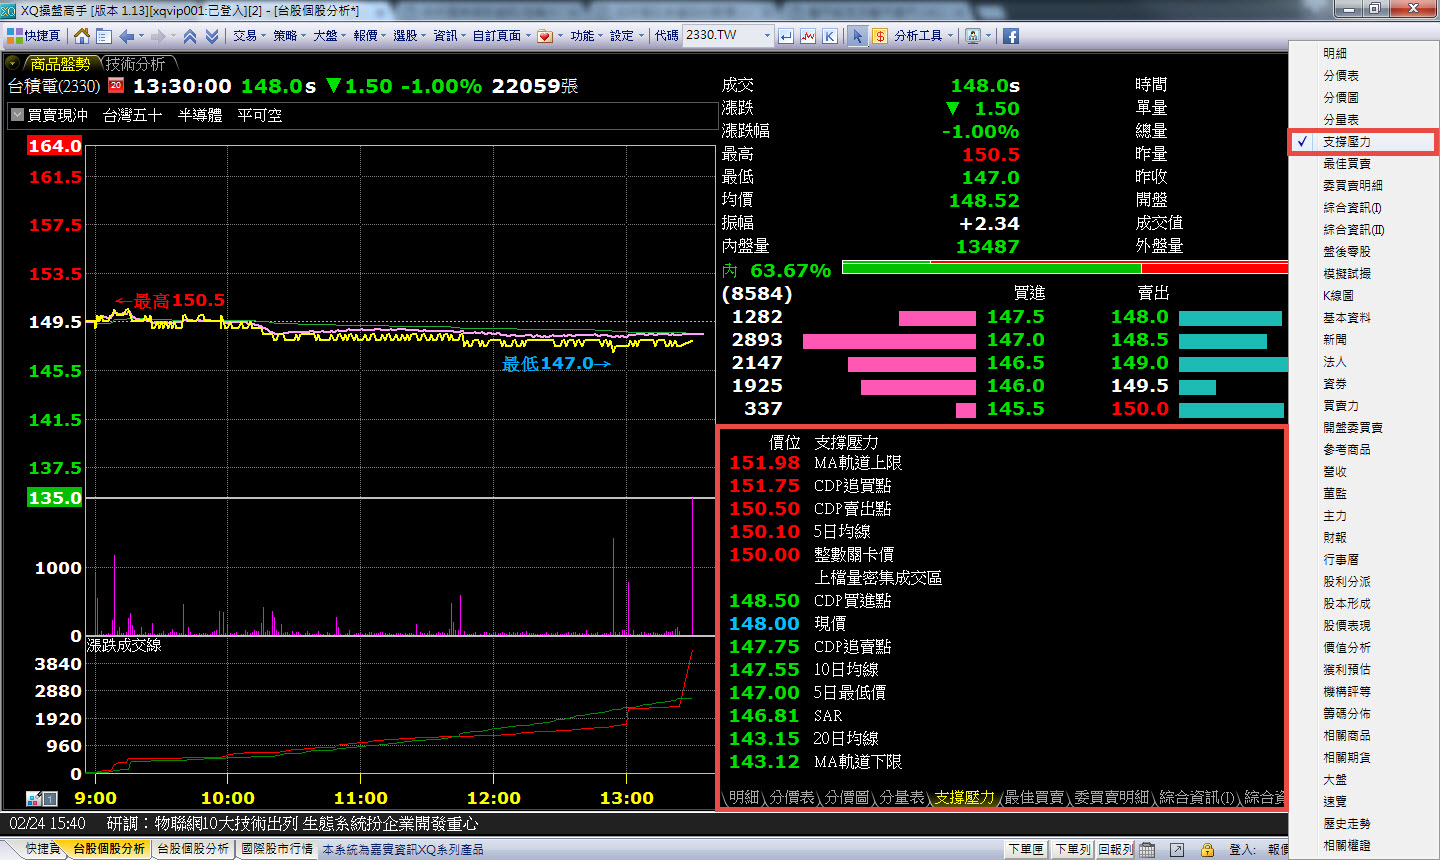Click the red heart favorites icon
Screen dimensions: 1440x860
click(545, 36)
